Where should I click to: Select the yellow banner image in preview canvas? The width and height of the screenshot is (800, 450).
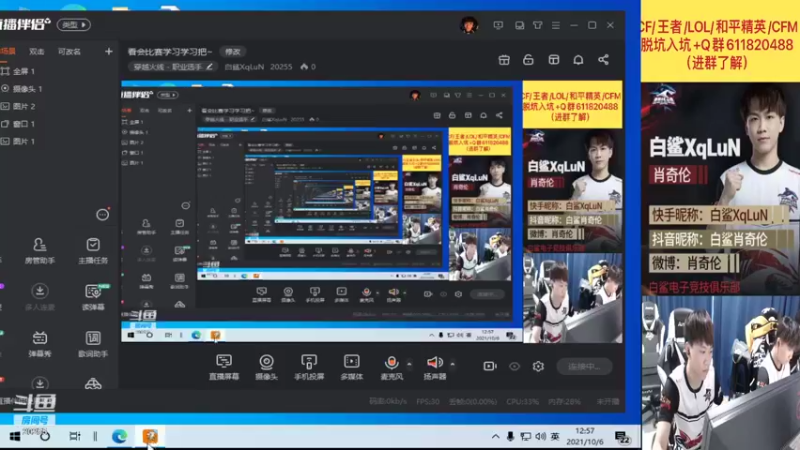pyautogui.click(x=572, y=105)
